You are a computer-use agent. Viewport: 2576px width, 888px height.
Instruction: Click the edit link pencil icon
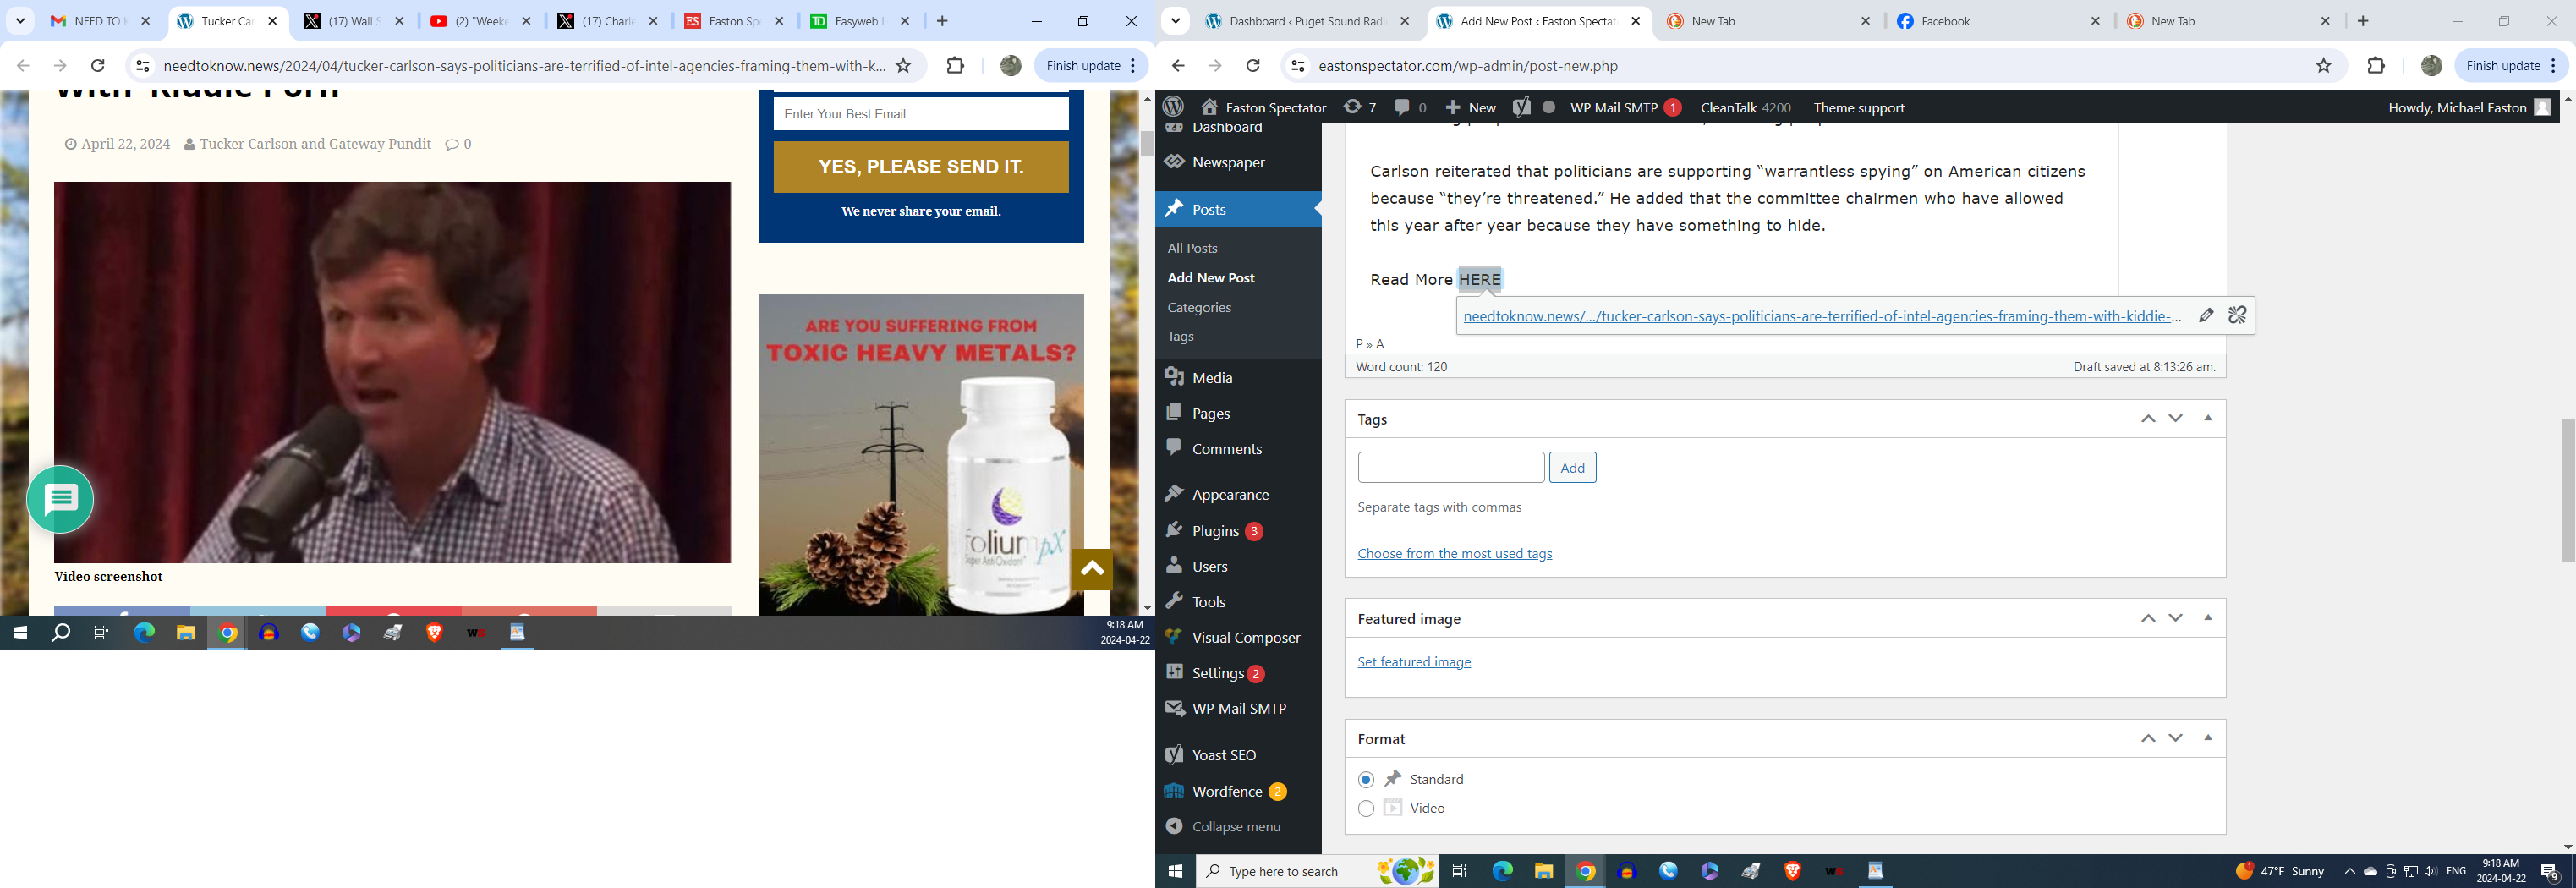point(2206,316)
